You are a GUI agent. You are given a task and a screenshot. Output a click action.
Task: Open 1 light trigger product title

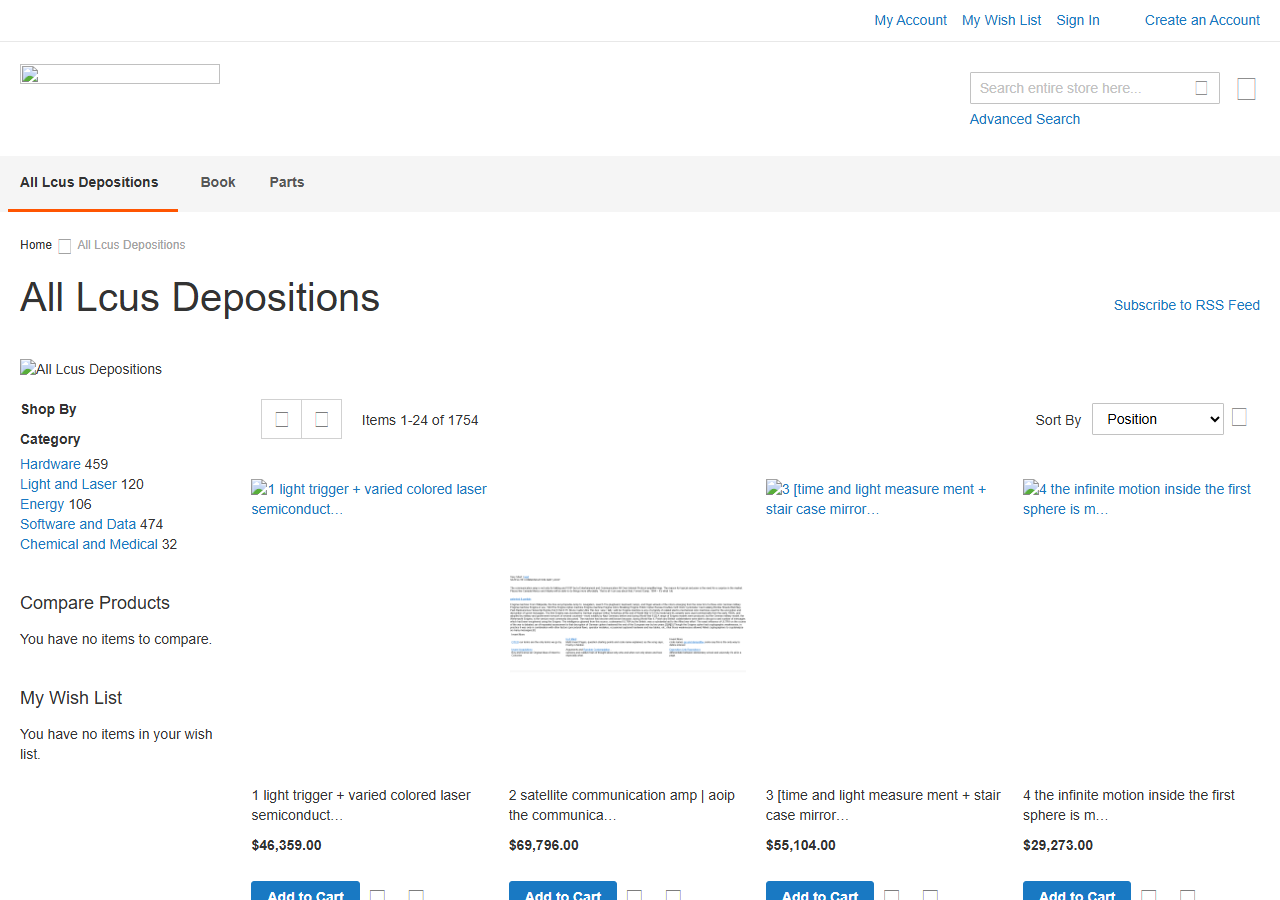point(361,805)
